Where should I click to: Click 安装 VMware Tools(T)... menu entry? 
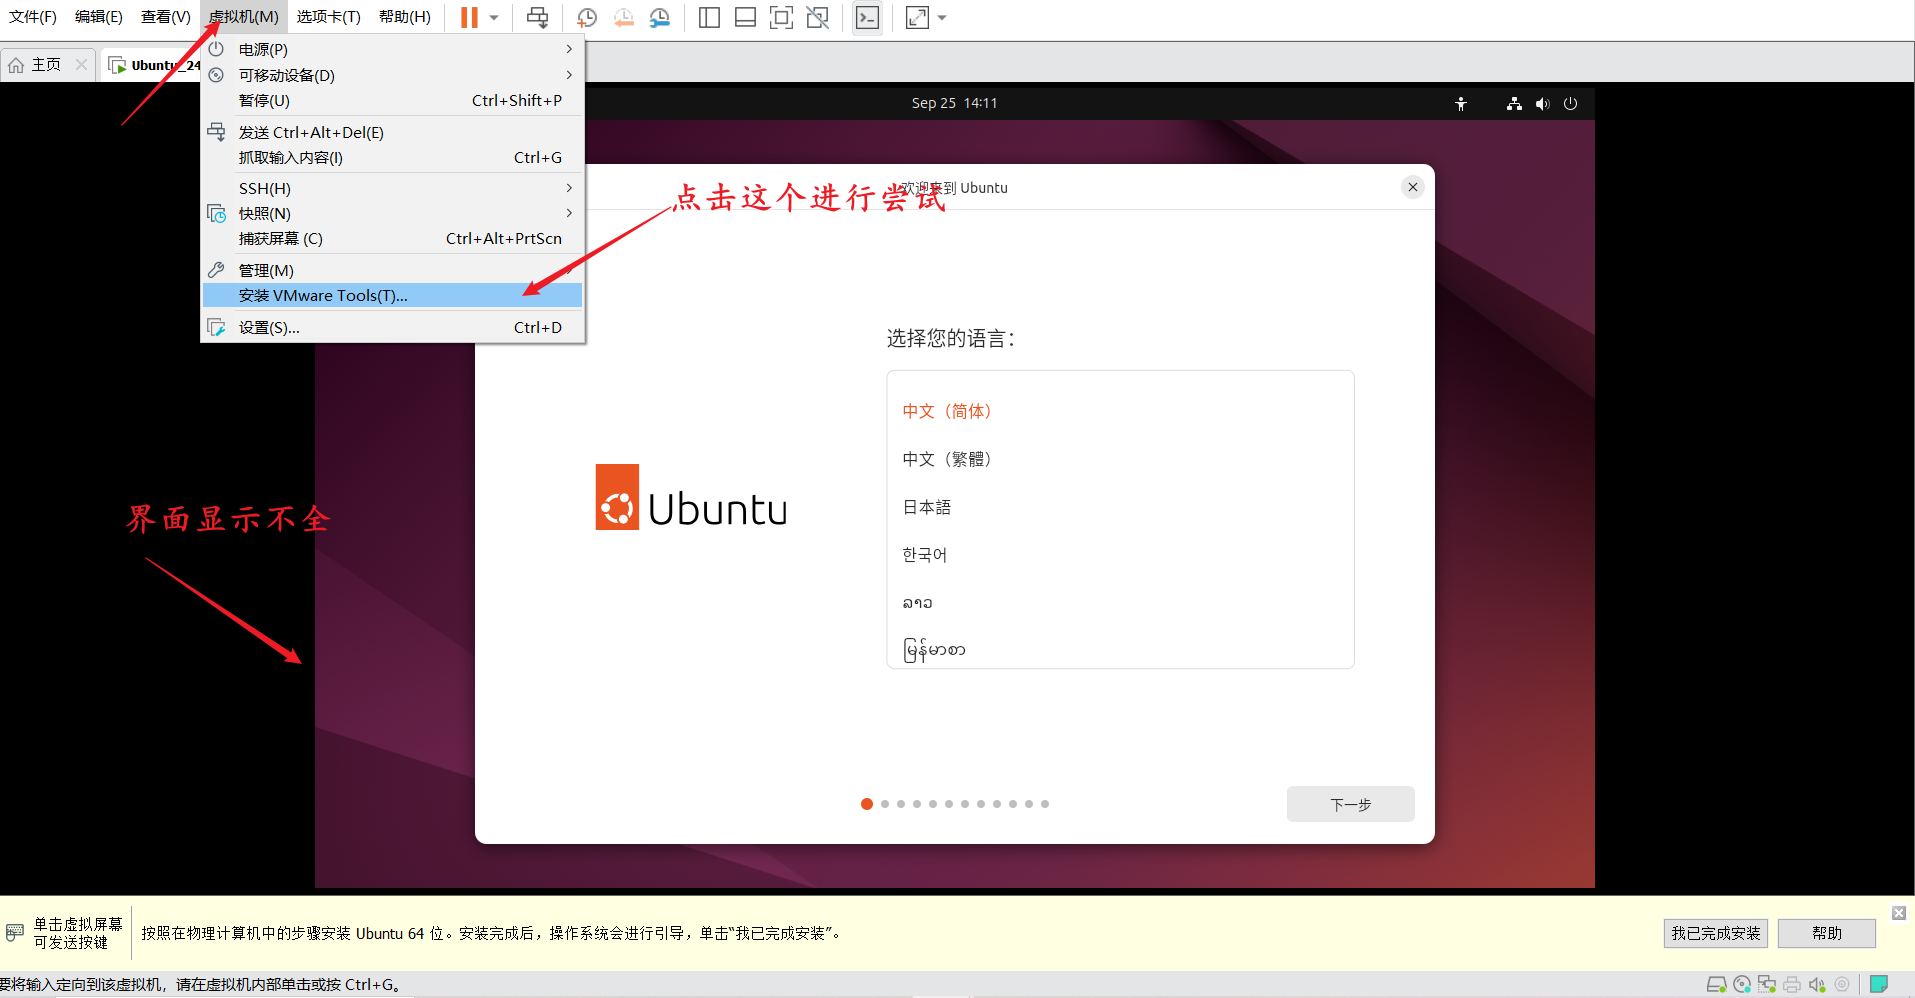[x=392, y=295]
